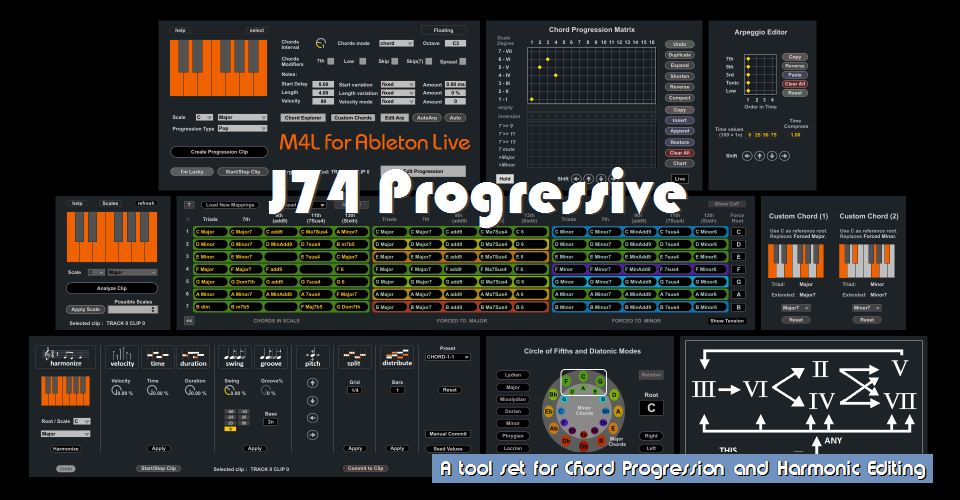This screenshot has height=500, width=960.
Task: Shift arpeggio down in Arpeggio Editor
Action: click(x=771, y=156)
